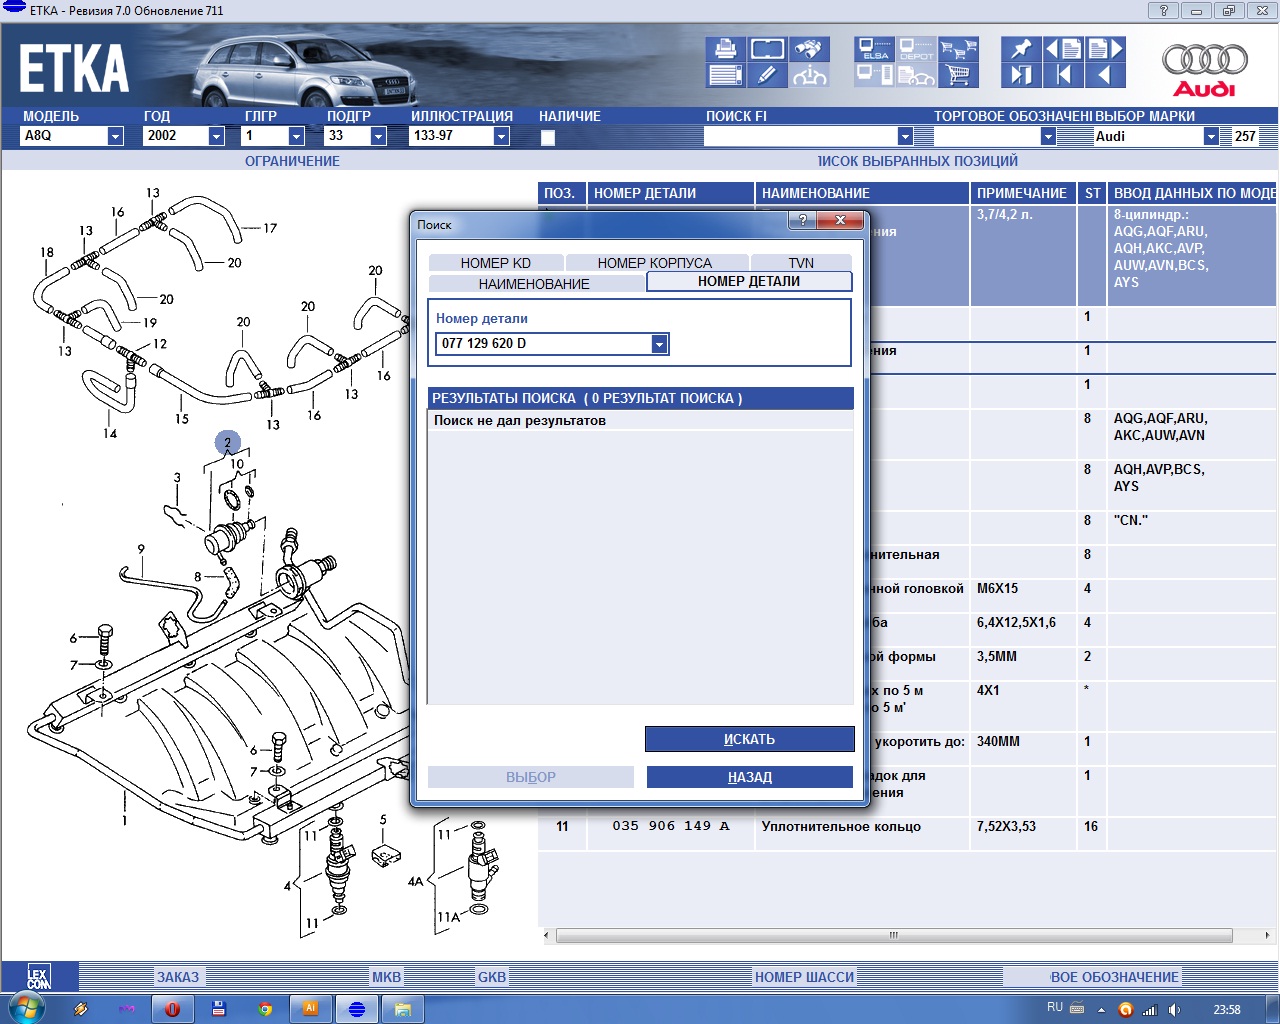Open the Номер детали dropdown arrow

659,344
